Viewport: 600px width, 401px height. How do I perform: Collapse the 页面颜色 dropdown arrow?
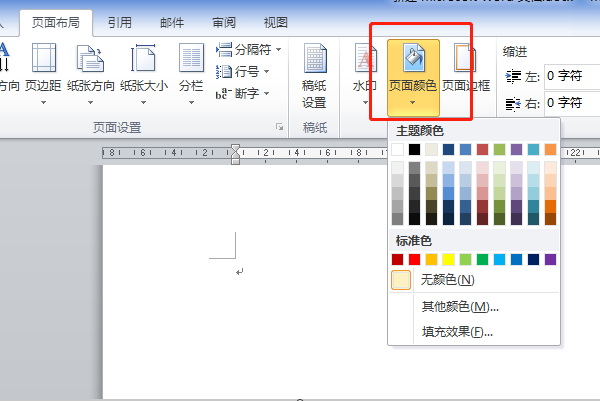click(412, 103)
